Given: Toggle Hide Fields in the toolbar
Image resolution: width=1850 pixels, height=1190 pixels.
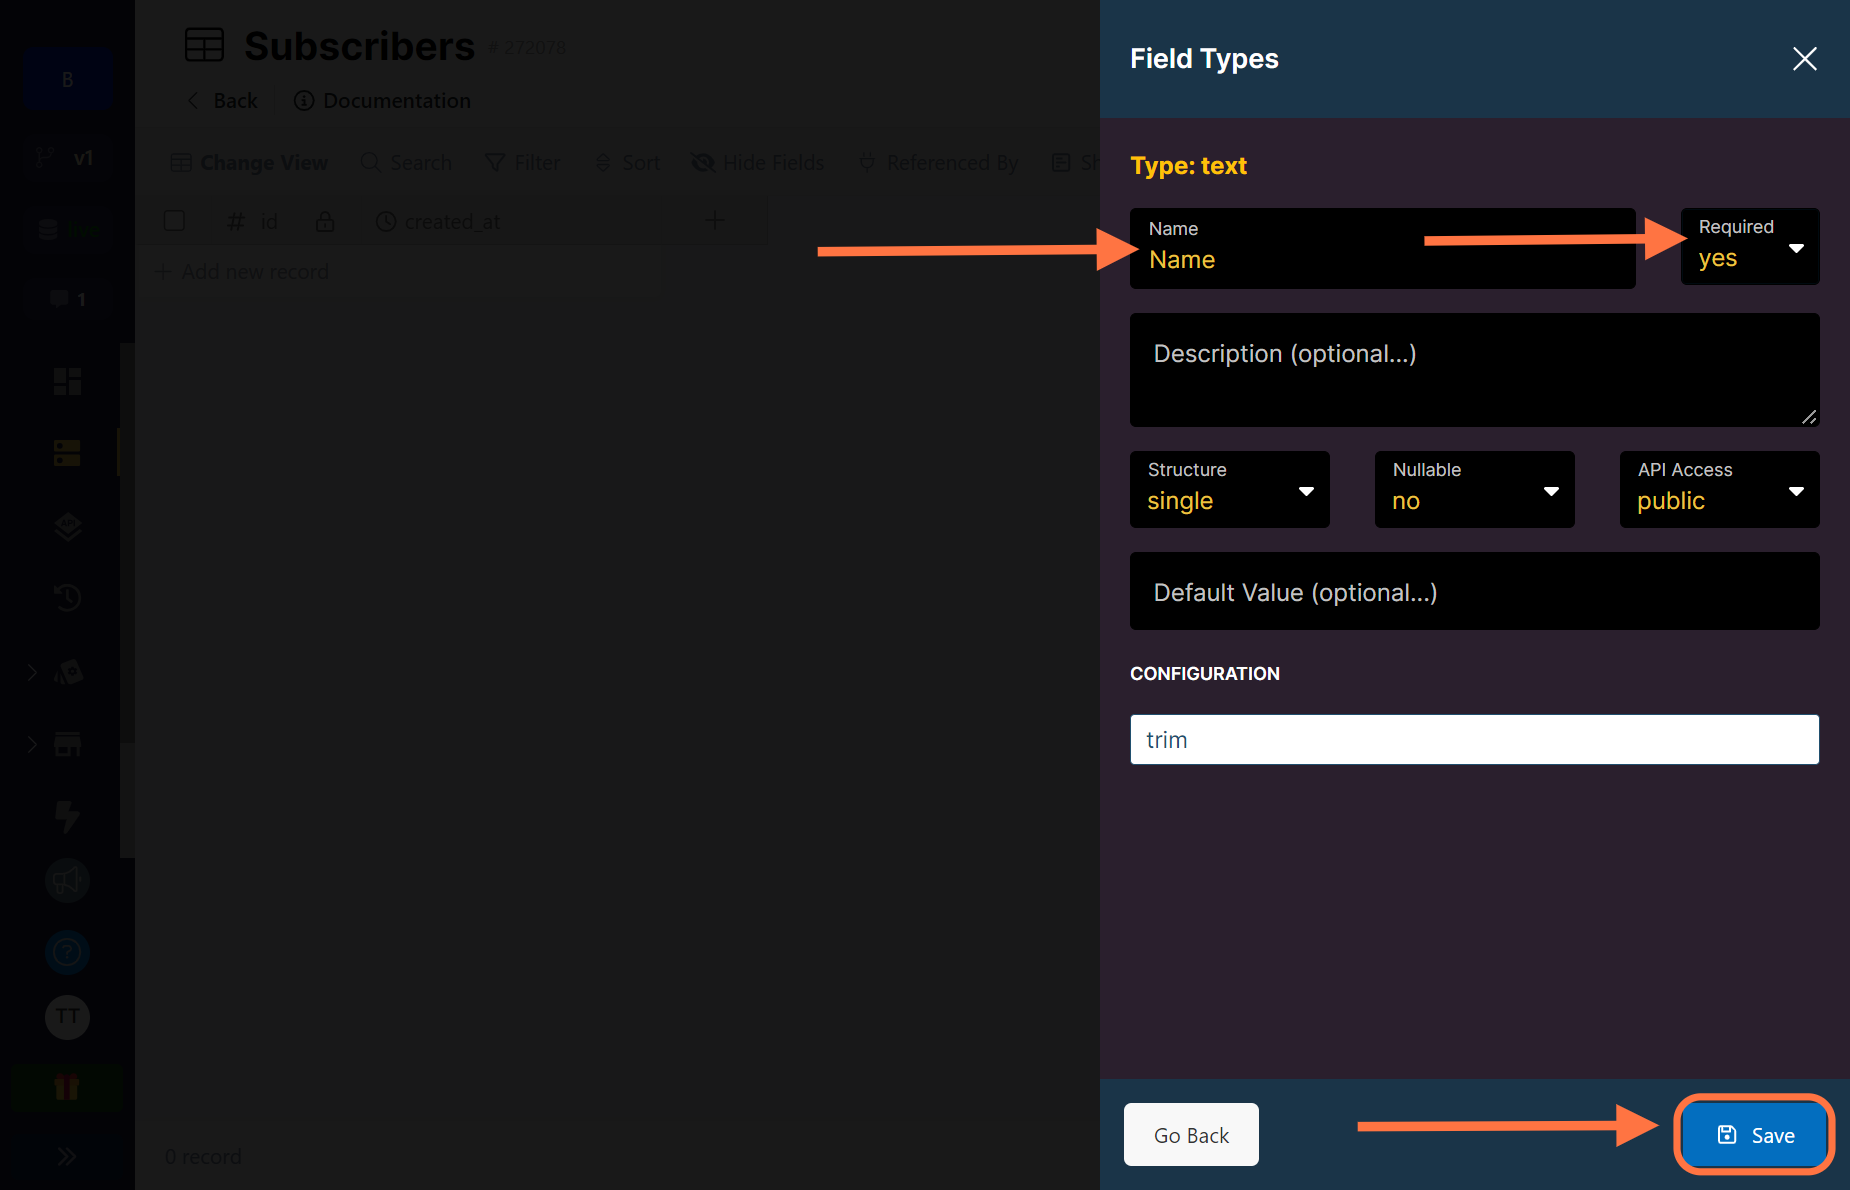Looking at the screenshot, I should 758,163.
